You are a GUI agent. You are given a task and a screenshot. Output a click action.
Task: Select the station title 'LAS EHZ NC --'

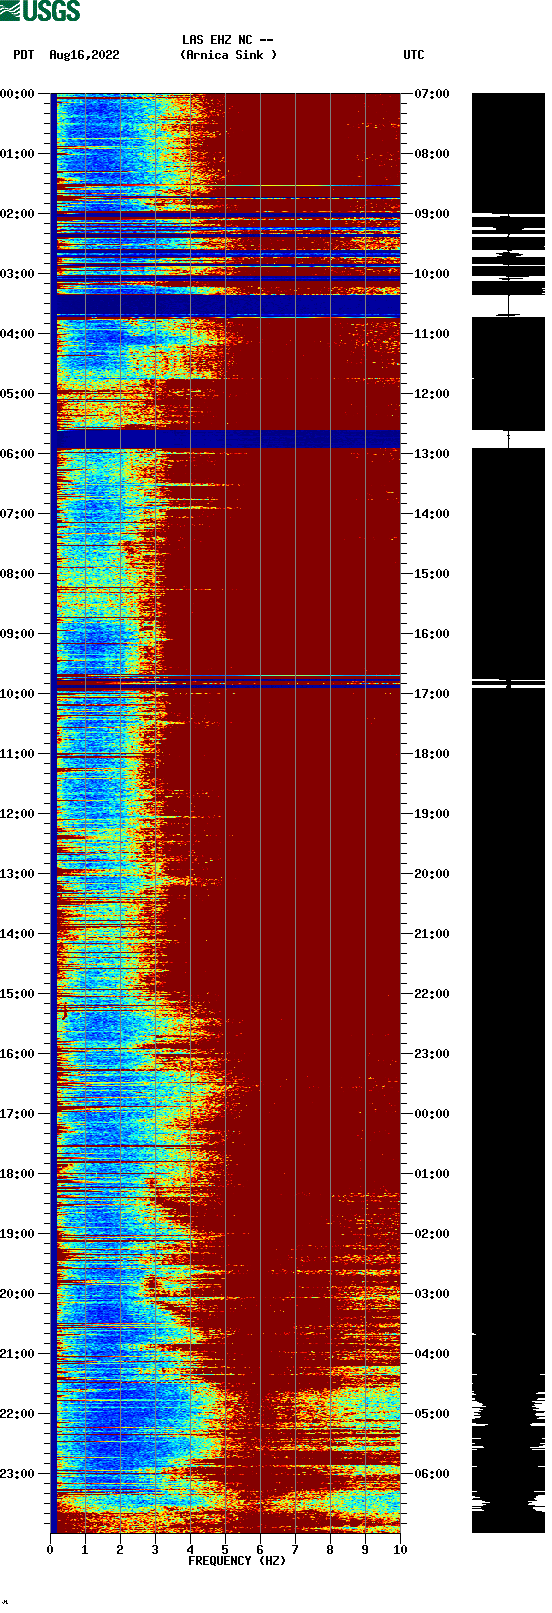tap(228, 40)
